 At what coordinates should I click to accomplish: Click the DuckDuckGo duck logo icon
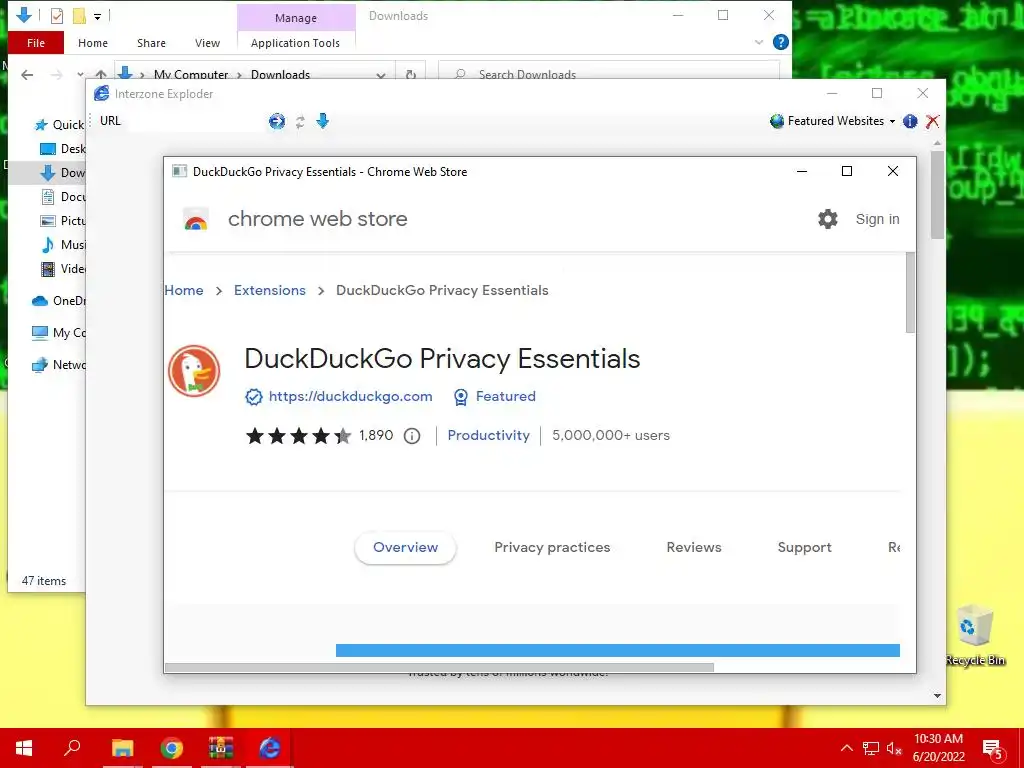[x=194, y=371]
